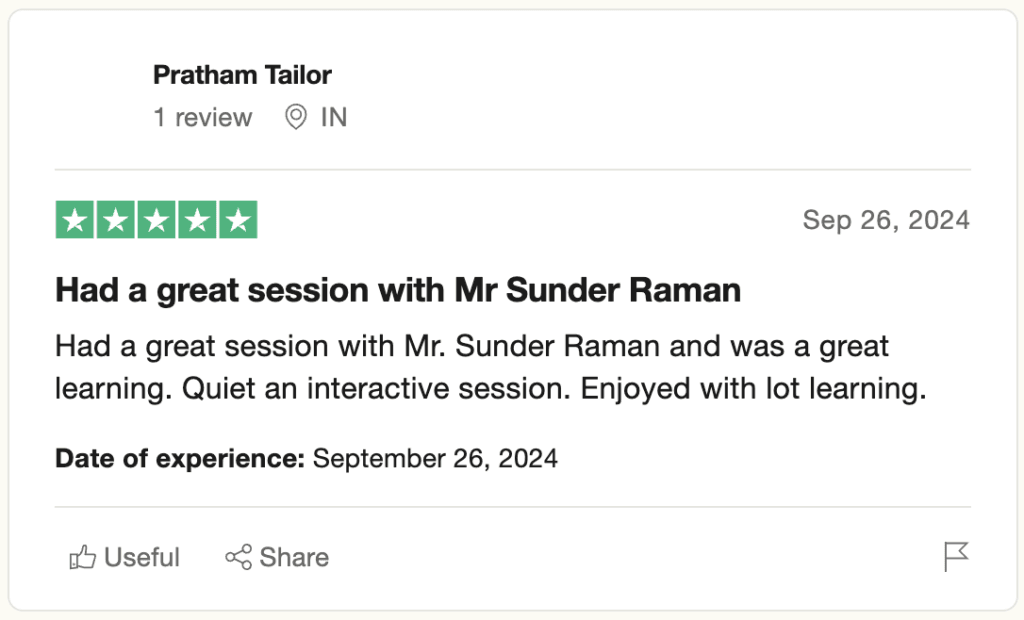Viewport: 1024px width, 620px height.
Task: Click the bold "Date of experience:" label
Action: (180, 459)
